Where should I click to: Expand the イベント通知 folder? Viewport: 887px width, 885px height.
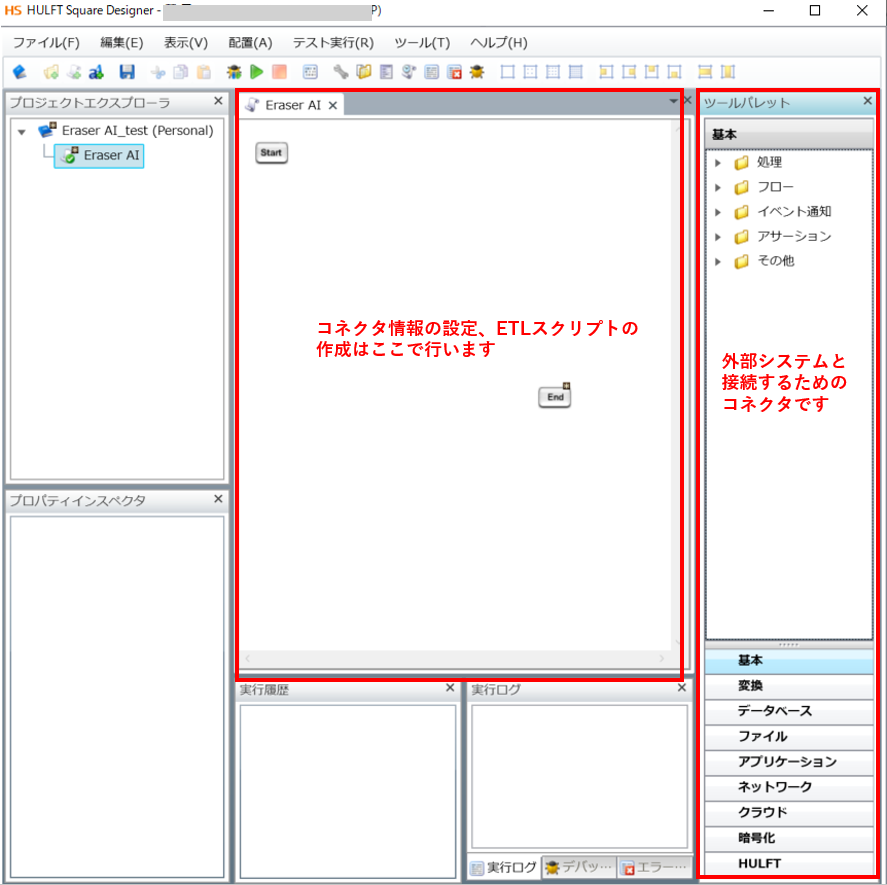tap(718, 212)
